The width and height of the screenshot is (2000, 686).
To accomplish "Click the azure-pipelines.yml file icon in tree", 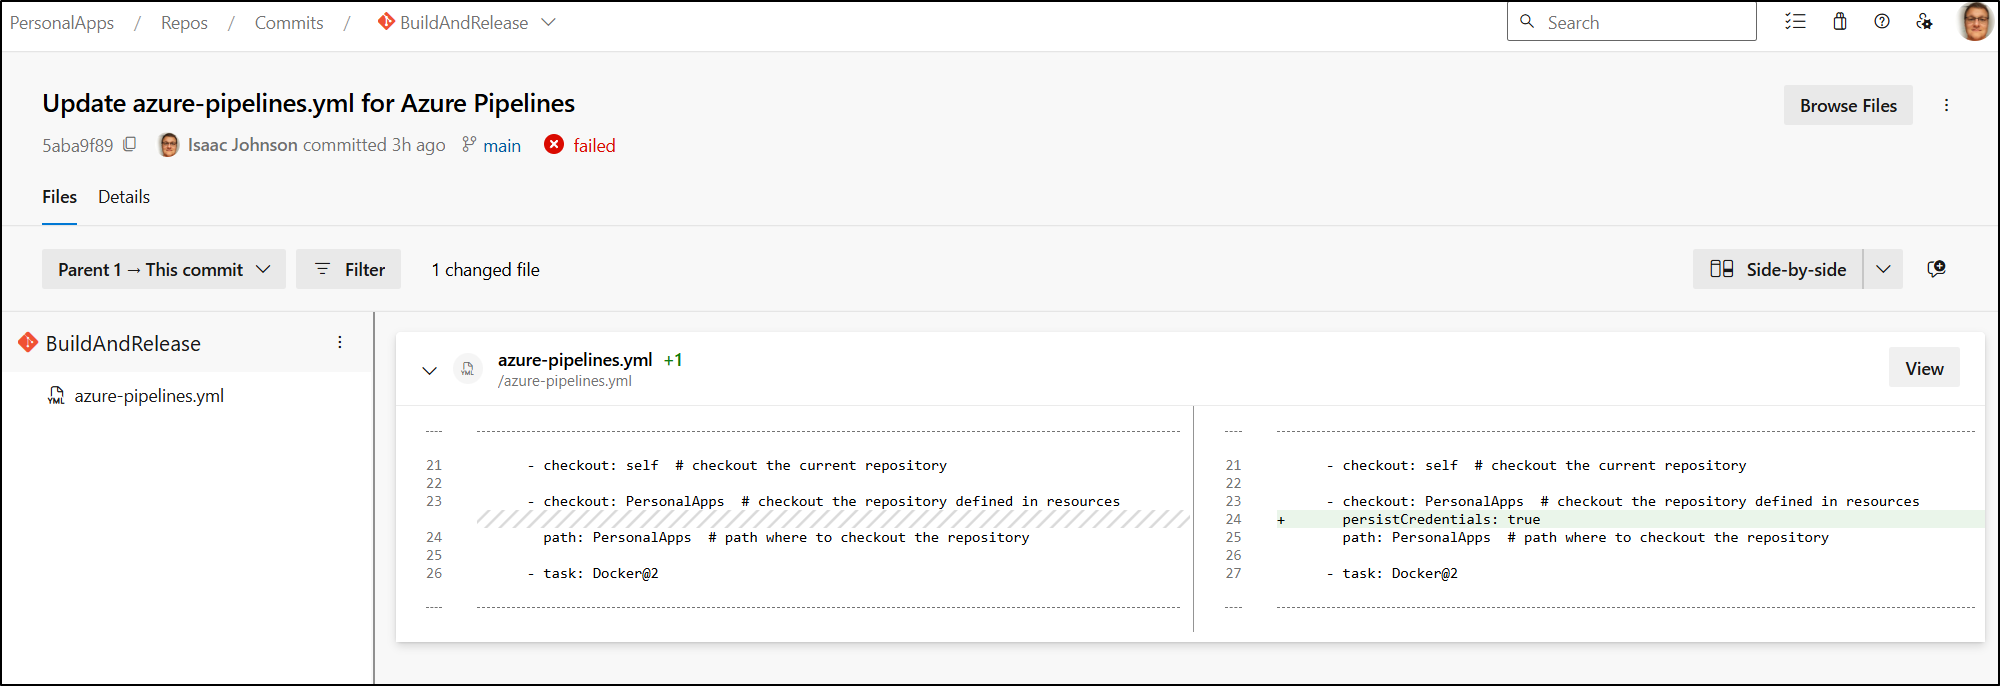I will [56, 396].
